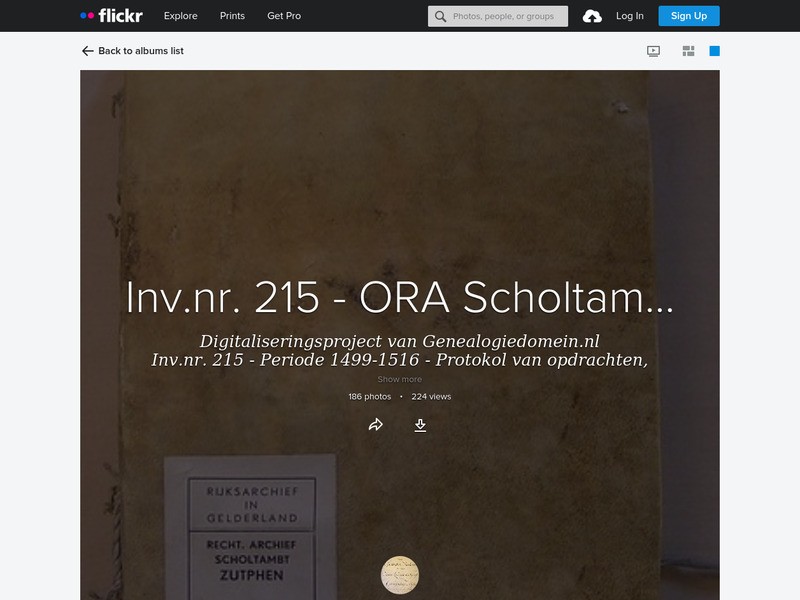Viewport: 800px width, 600px height.
Task: Open the upload cloud icon
Action: [591, 16]
